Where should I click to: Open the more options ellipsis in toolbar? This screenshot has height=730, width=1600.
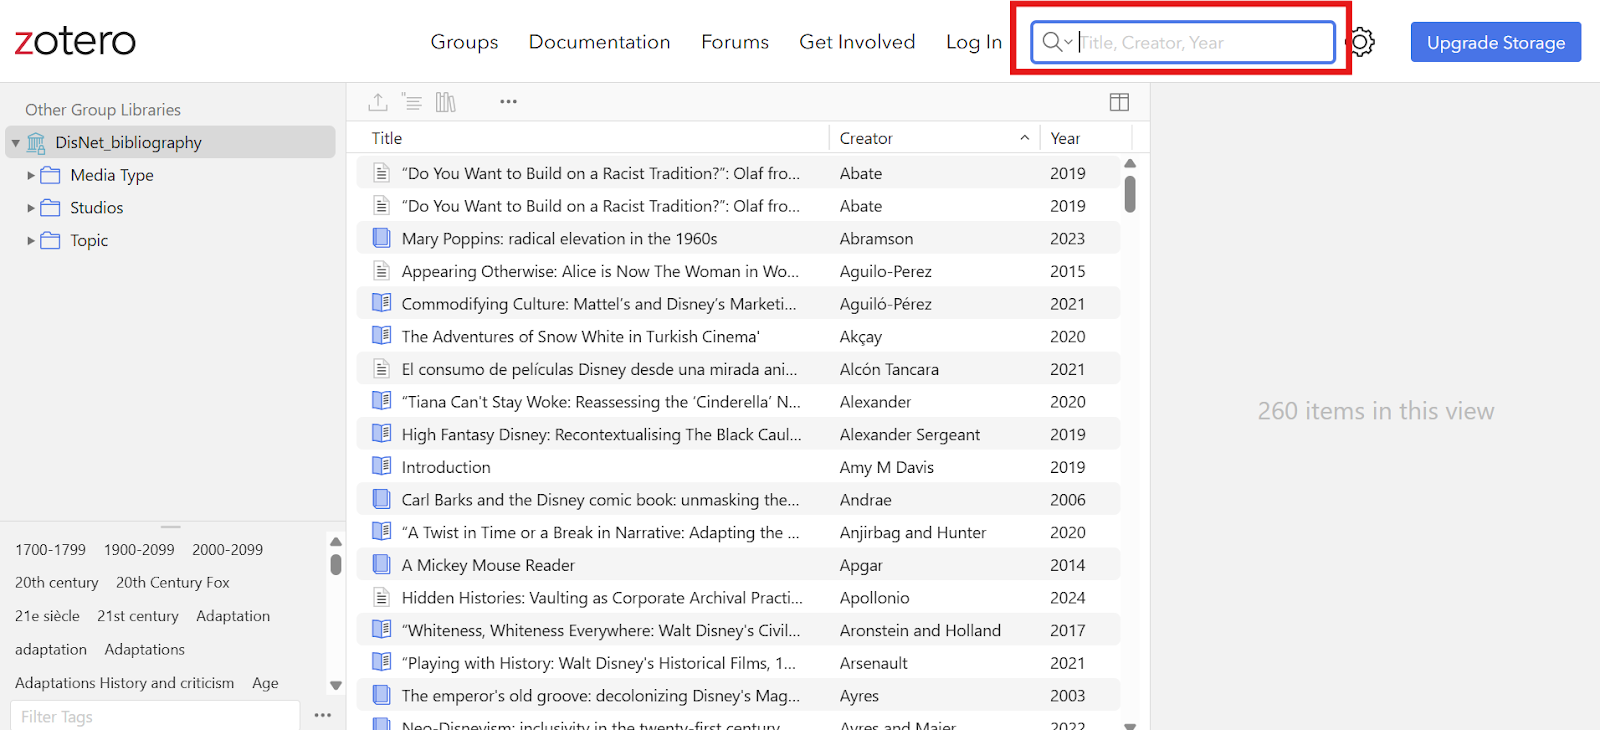pos(508,102)
